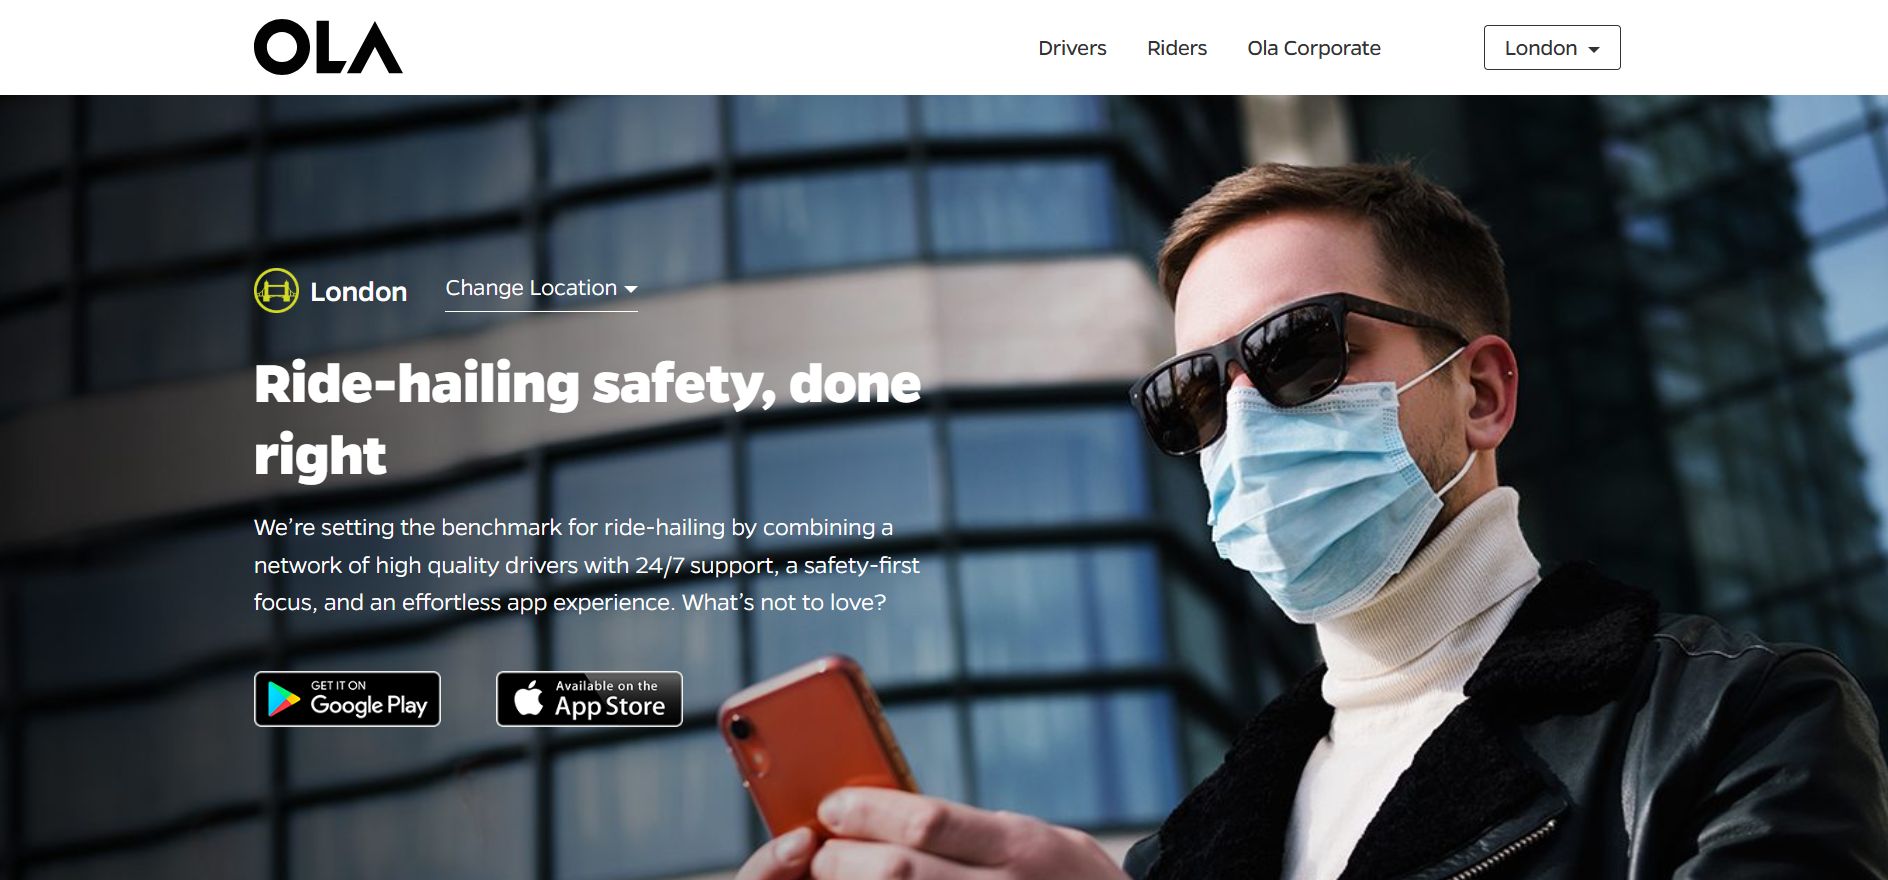Open the London city selector in the header

click(x=1552, y=48)
